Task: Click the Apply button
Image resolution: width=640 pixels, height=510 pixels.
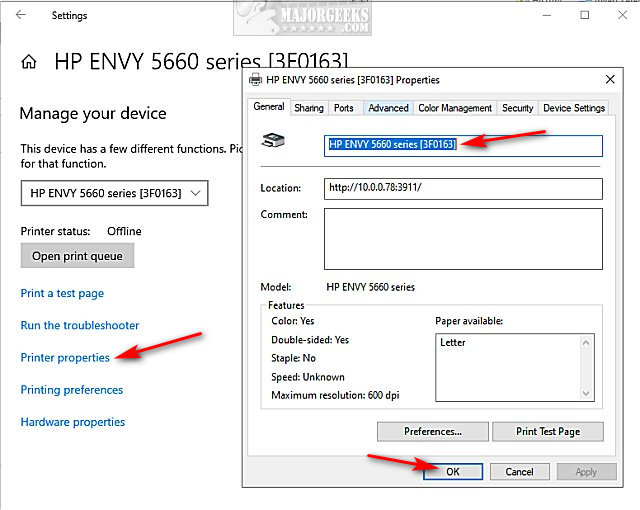Action: [586, 472]
